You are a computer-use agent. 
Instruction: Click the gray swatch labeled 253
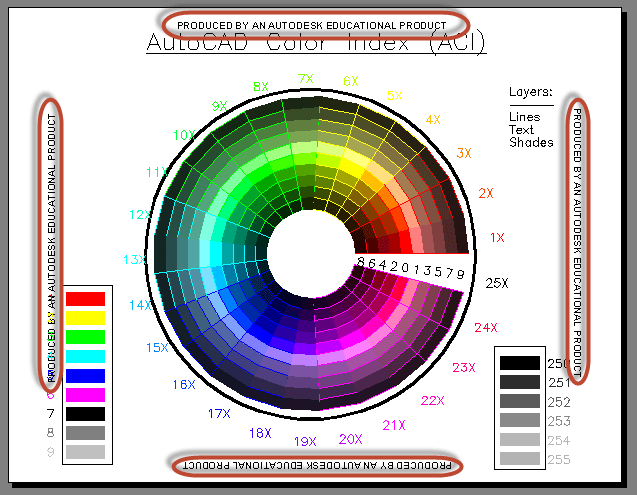(x=520, y=420)
